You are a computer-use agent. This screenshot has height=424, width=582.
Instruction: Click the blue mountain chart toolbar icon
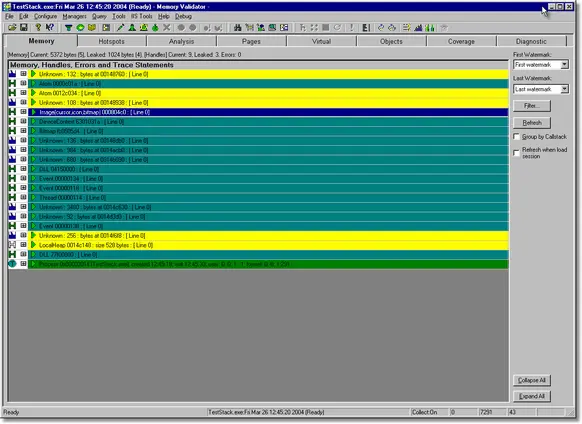[418, 27]
